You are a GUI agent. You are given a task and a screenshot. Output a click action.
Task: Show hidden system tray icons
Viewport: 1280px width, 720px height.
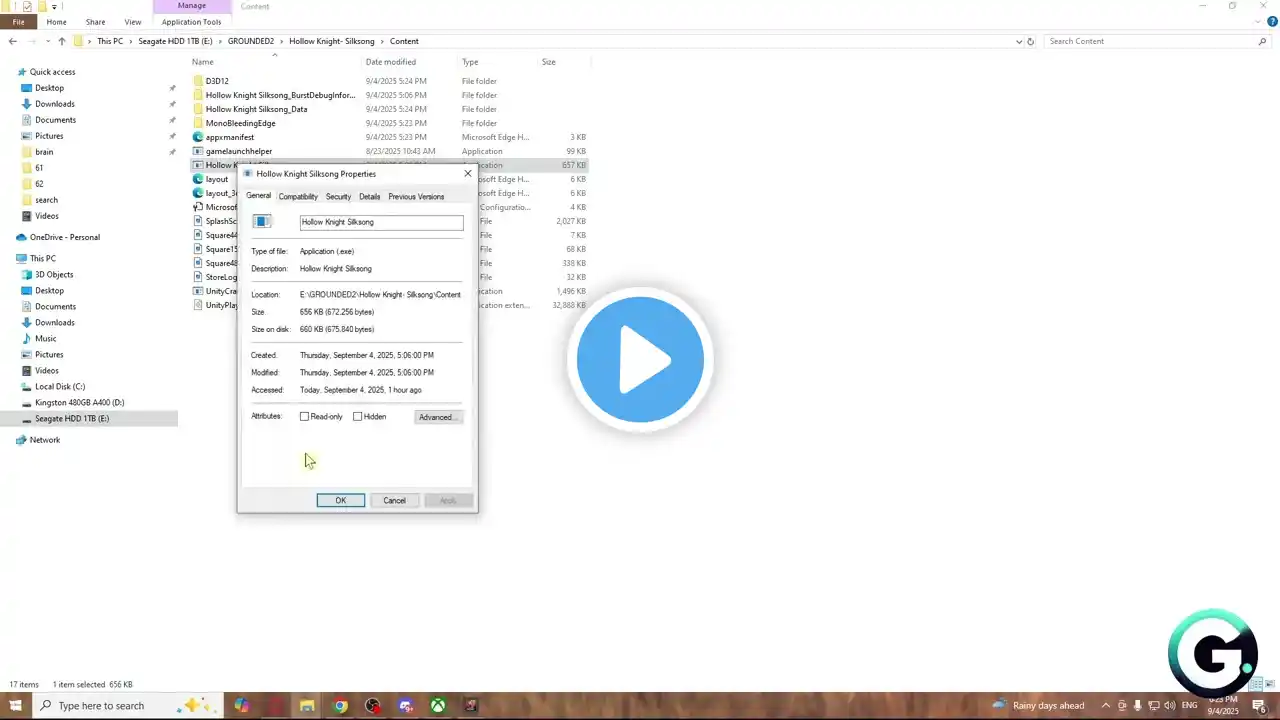point(1106,705)
